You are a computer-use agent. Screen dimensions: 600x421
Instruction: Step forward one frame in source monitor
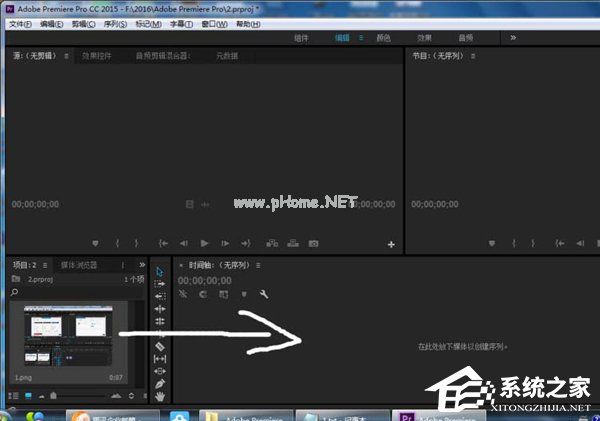(x=225, y=243)
